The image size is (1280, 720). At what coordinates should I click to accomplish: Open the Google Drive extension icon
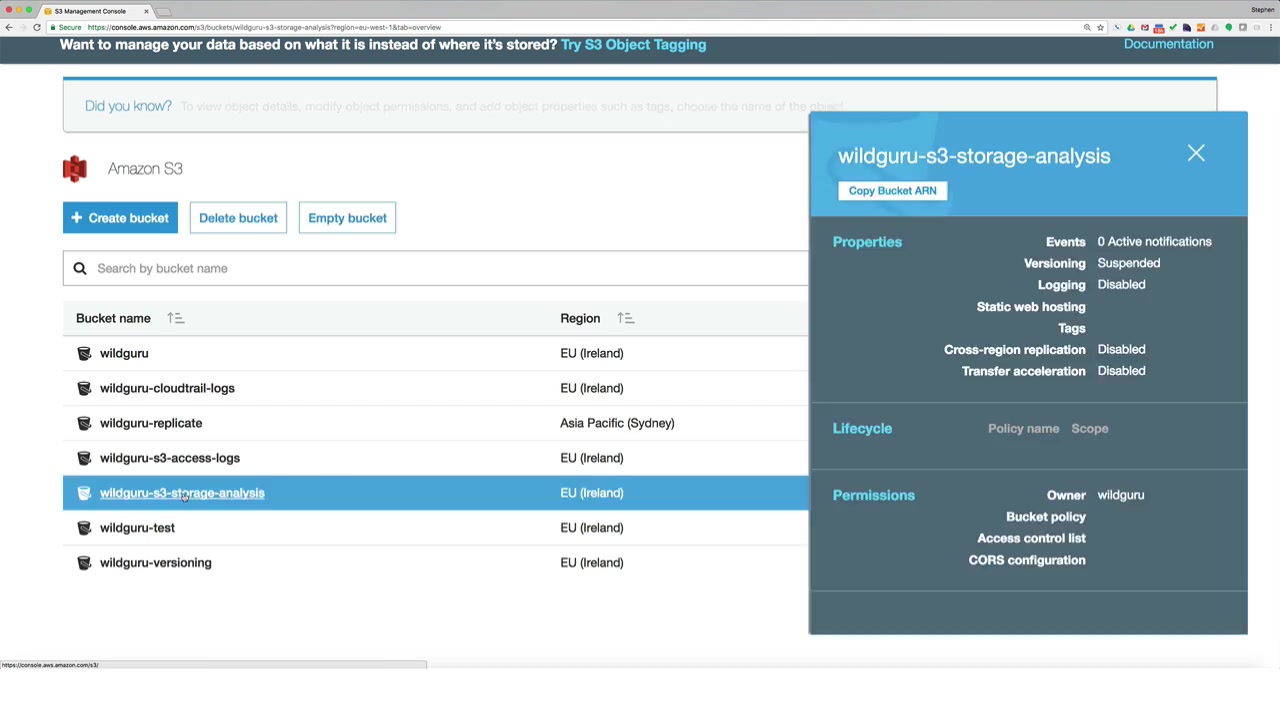point(1131,27)
